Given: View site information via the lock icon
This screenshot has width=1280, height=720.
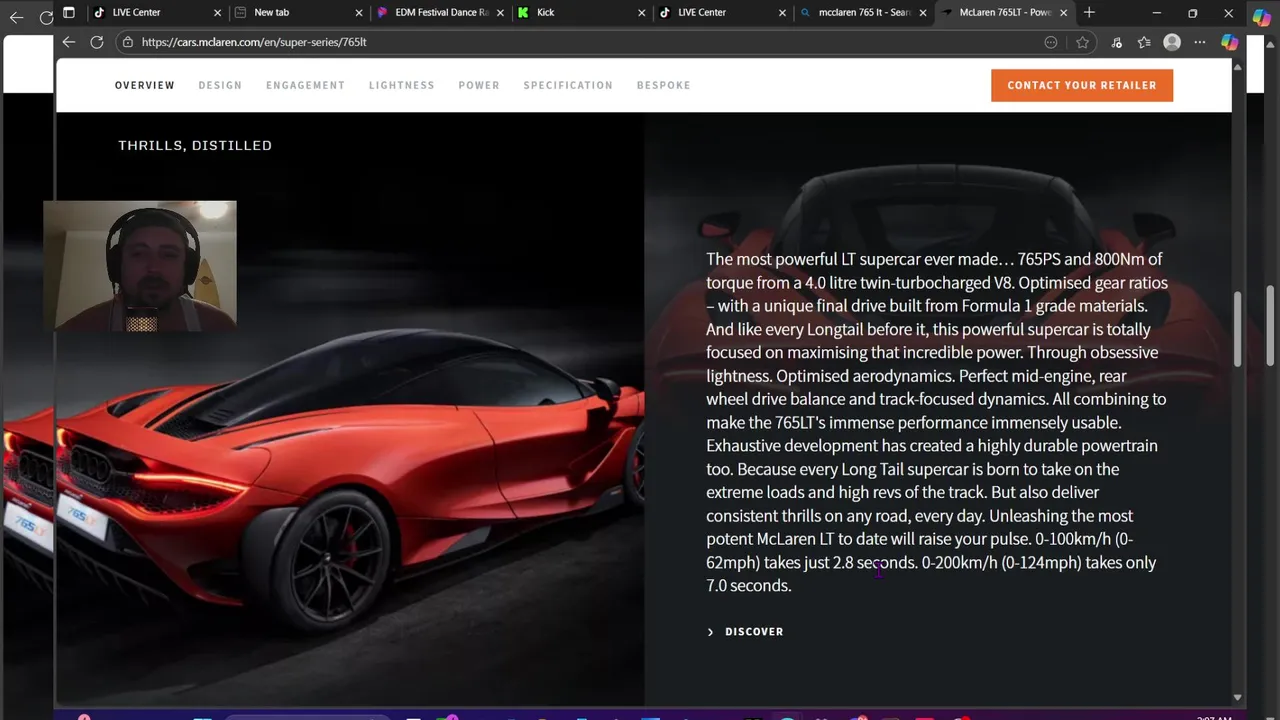Looking at the screenshot, I should click(x=127, y=42).
